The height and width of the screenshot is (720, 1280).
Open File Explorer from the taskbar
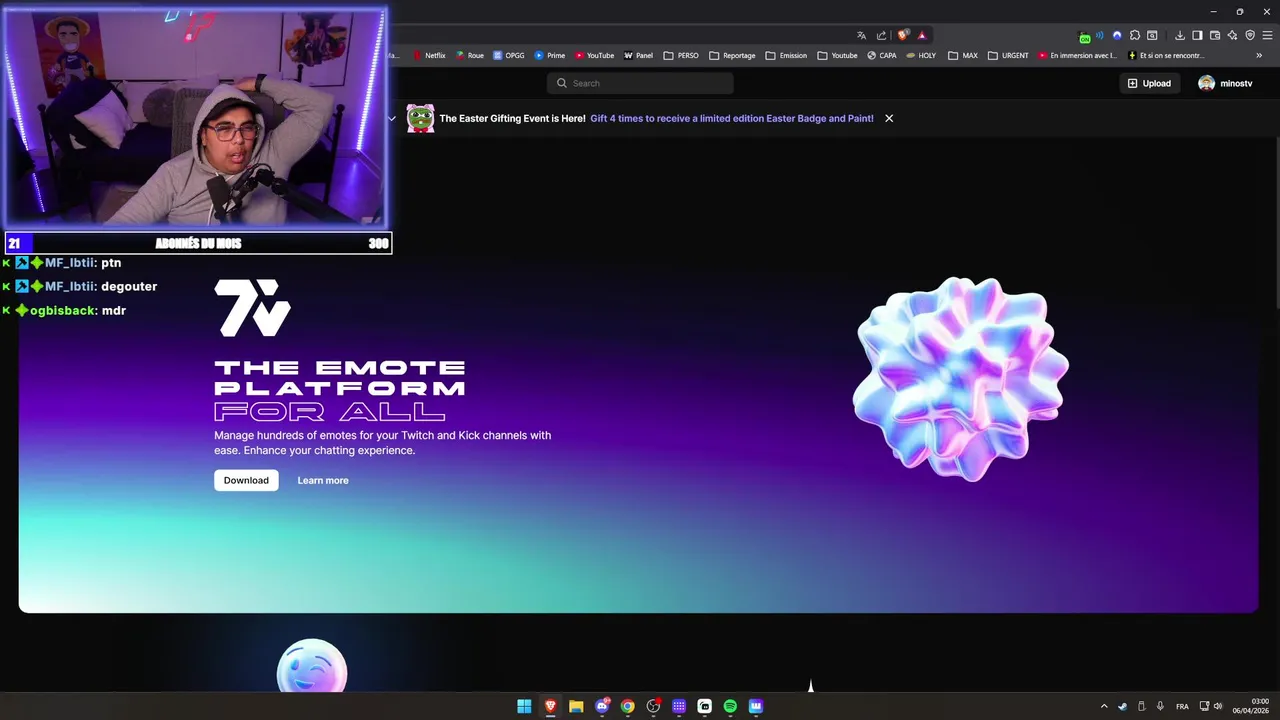(x=576, y=706)
